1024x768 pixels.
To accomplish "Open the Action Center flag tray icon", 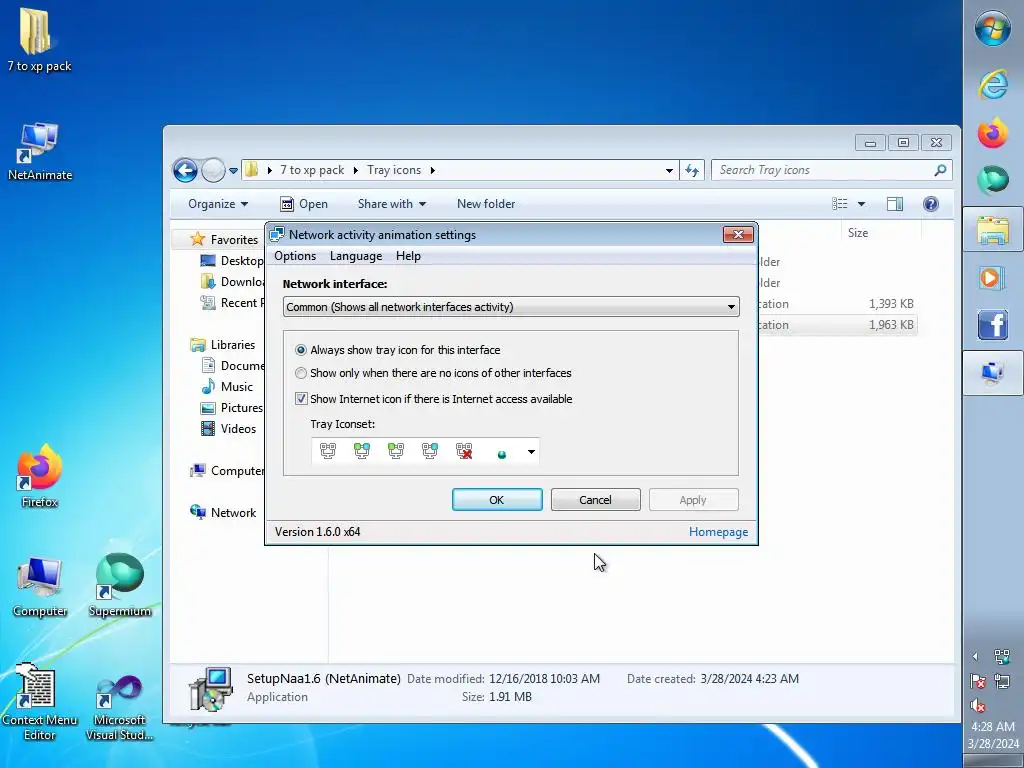I will click(x=978, y=681).
